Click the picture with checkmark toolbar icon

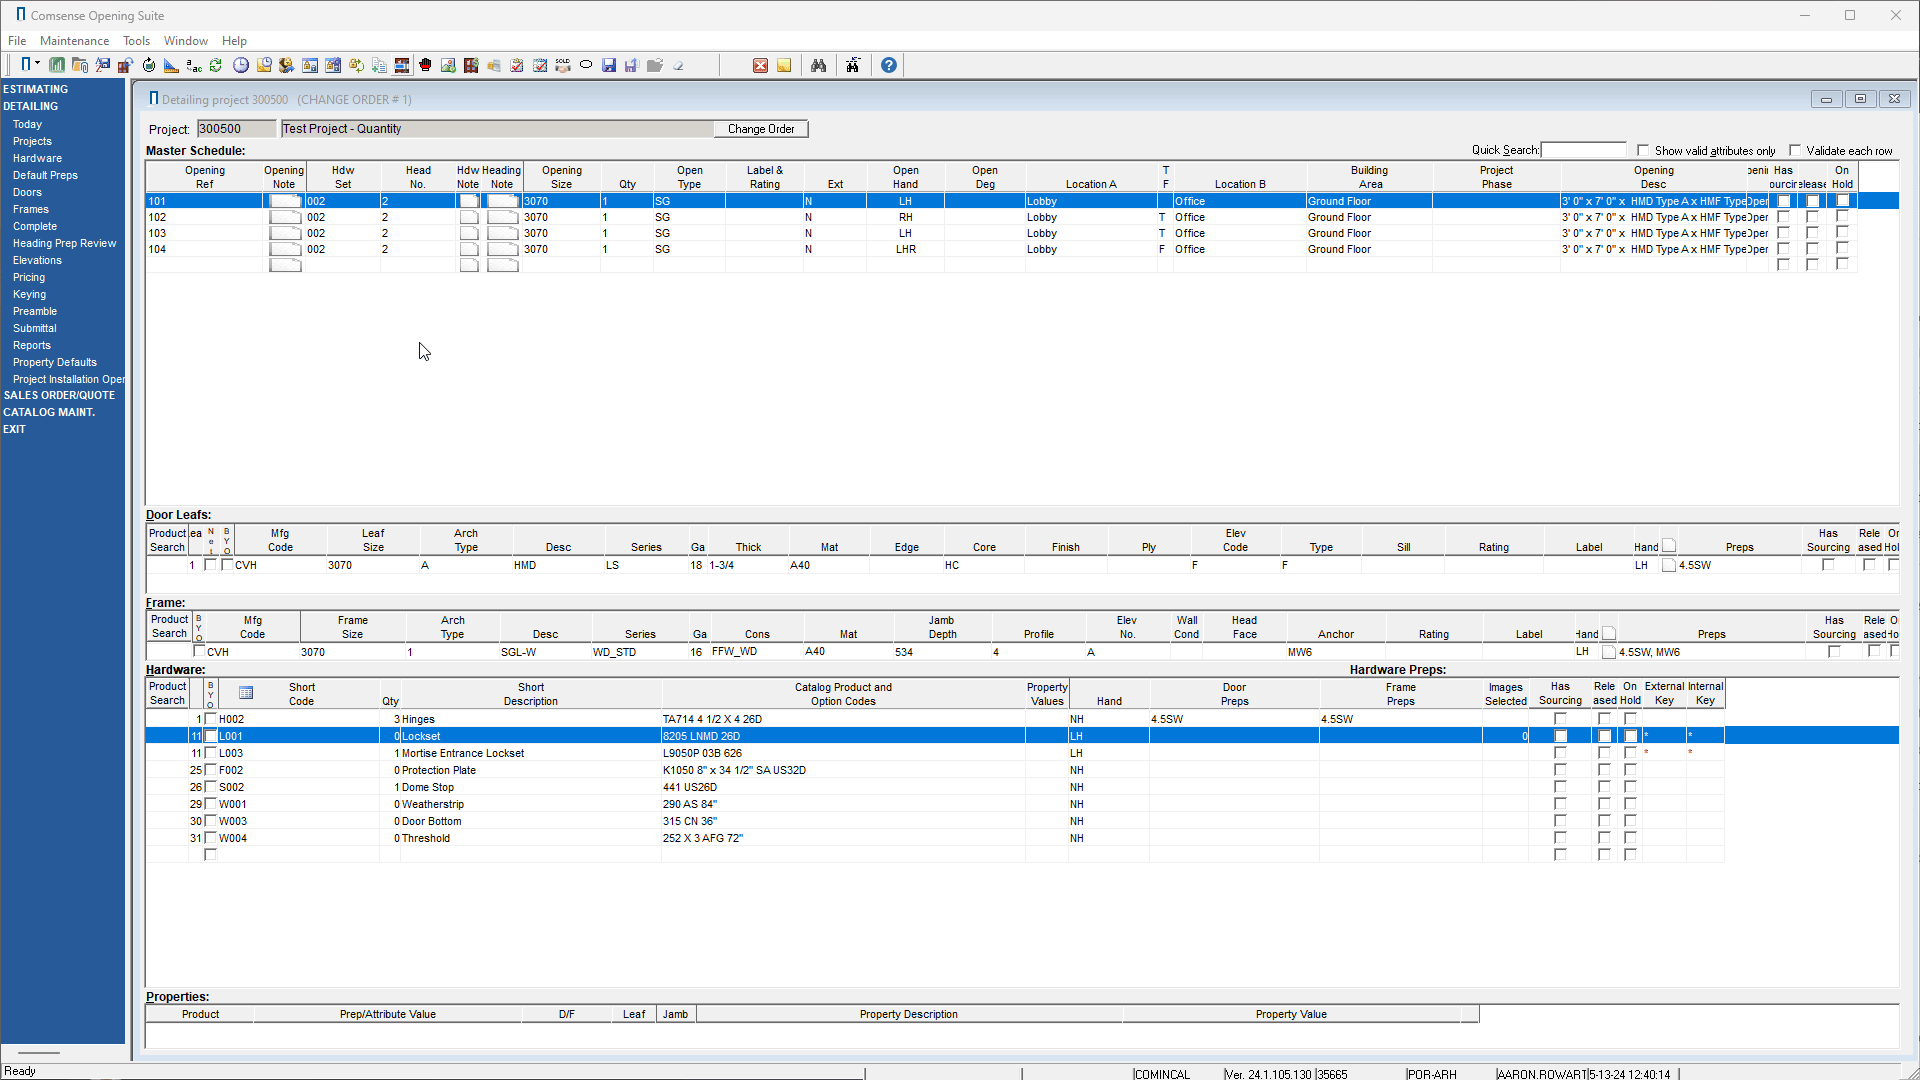pyautogui.click(x=448, y=65)
